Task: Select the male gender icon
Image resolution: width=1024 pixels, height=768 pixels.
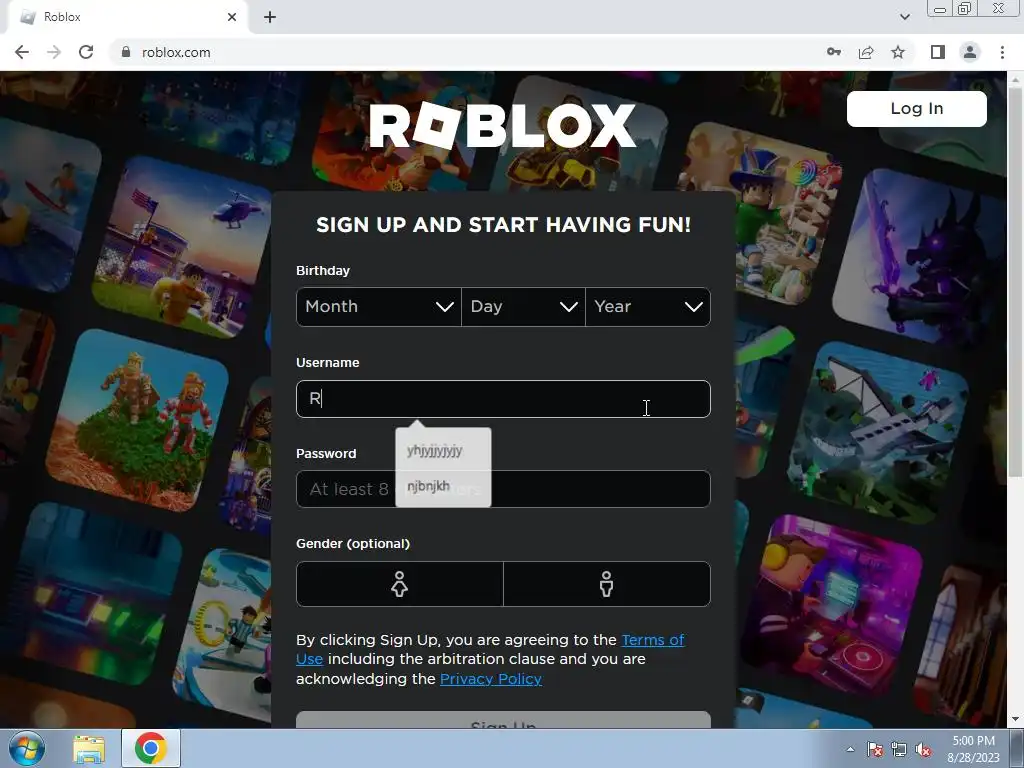Action: (x=607, y=584)
